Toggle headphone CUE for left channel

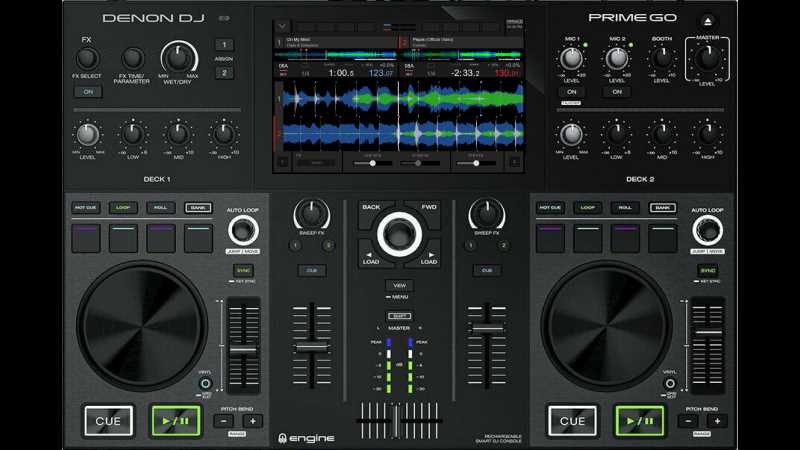coord(312,270)
